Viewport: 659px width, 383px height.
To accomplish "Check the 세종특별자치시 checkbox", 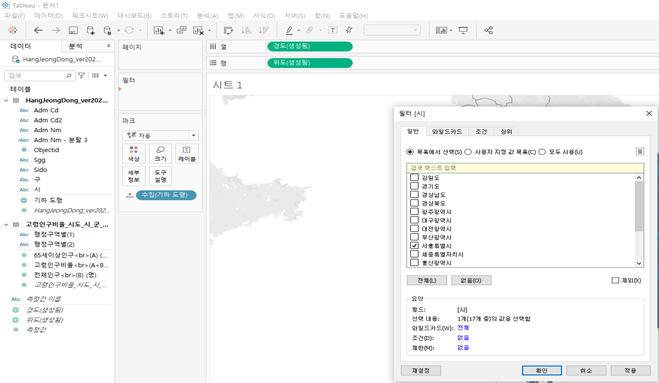I will coord(414,254).
